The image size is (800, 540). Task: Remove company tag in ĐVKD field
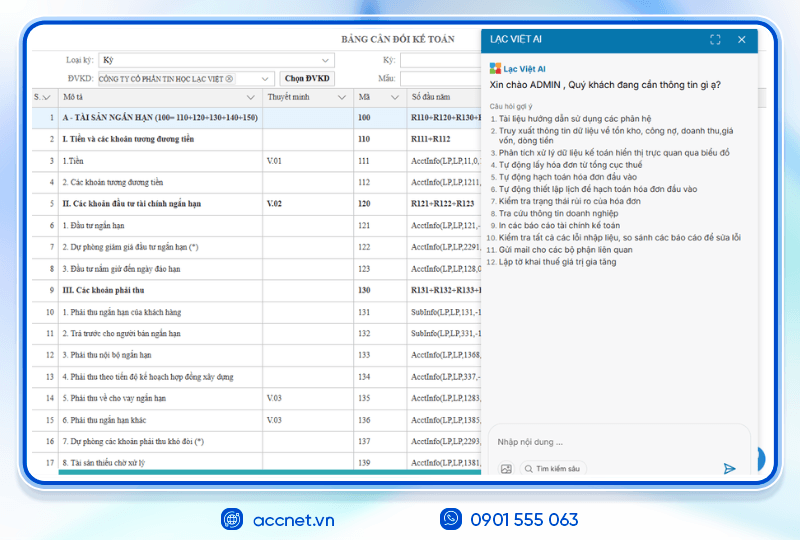229,79
